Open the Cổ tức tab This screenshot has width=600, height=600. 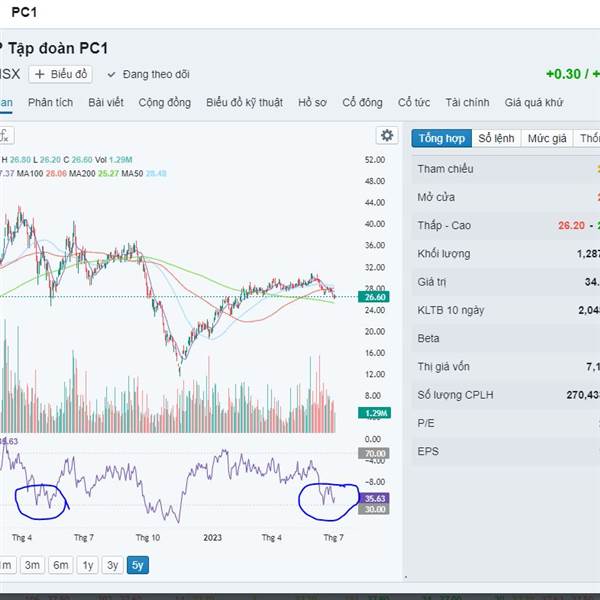click(x=414, y=103)
